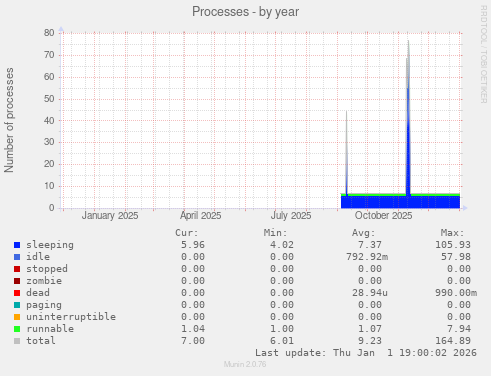Click the 'Max:' column header
Viewport: 491px width, 376px height.
[452, 233]
